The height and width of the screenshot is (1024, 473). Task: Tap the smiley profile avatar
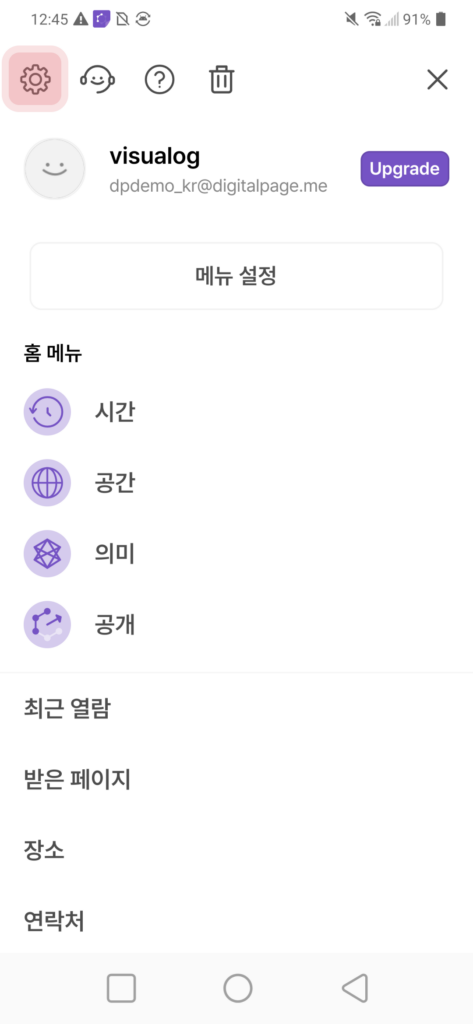55,168
